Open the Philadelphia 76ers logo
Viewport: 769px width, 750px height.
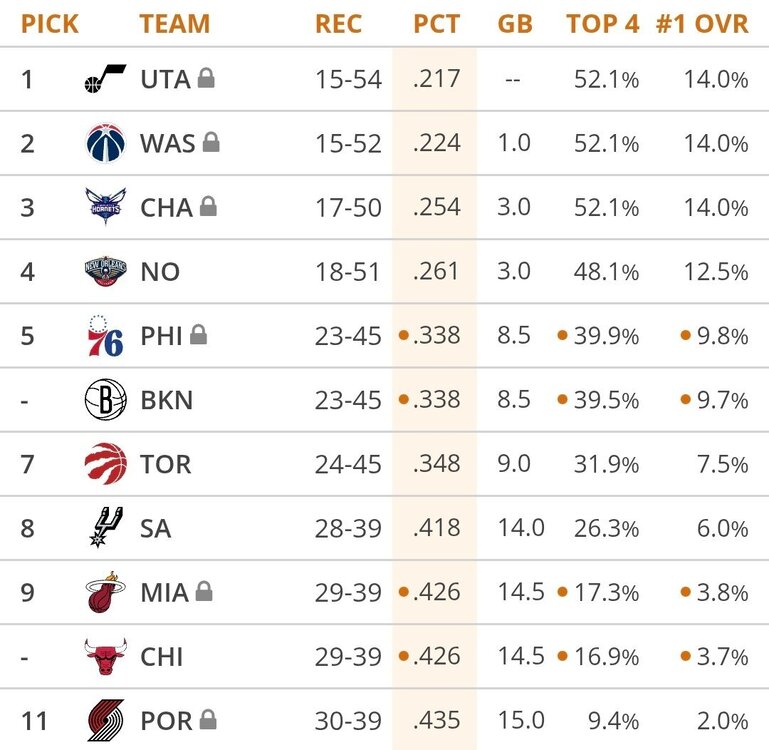(105, 335)
